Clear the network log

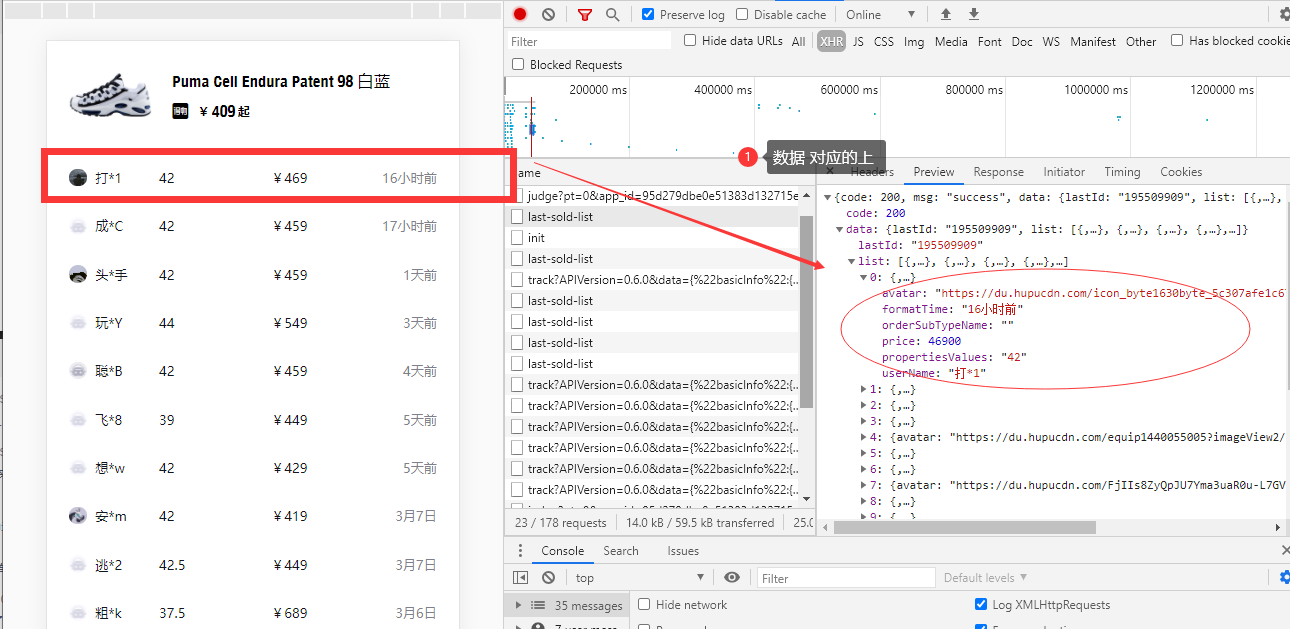(548, 14)
